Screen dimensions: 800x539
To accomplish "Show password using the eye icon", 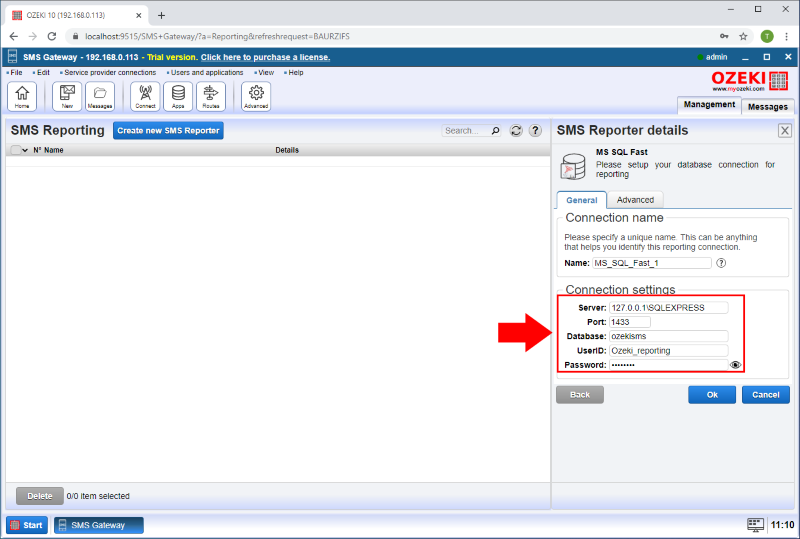I will [x=735, y=365].
